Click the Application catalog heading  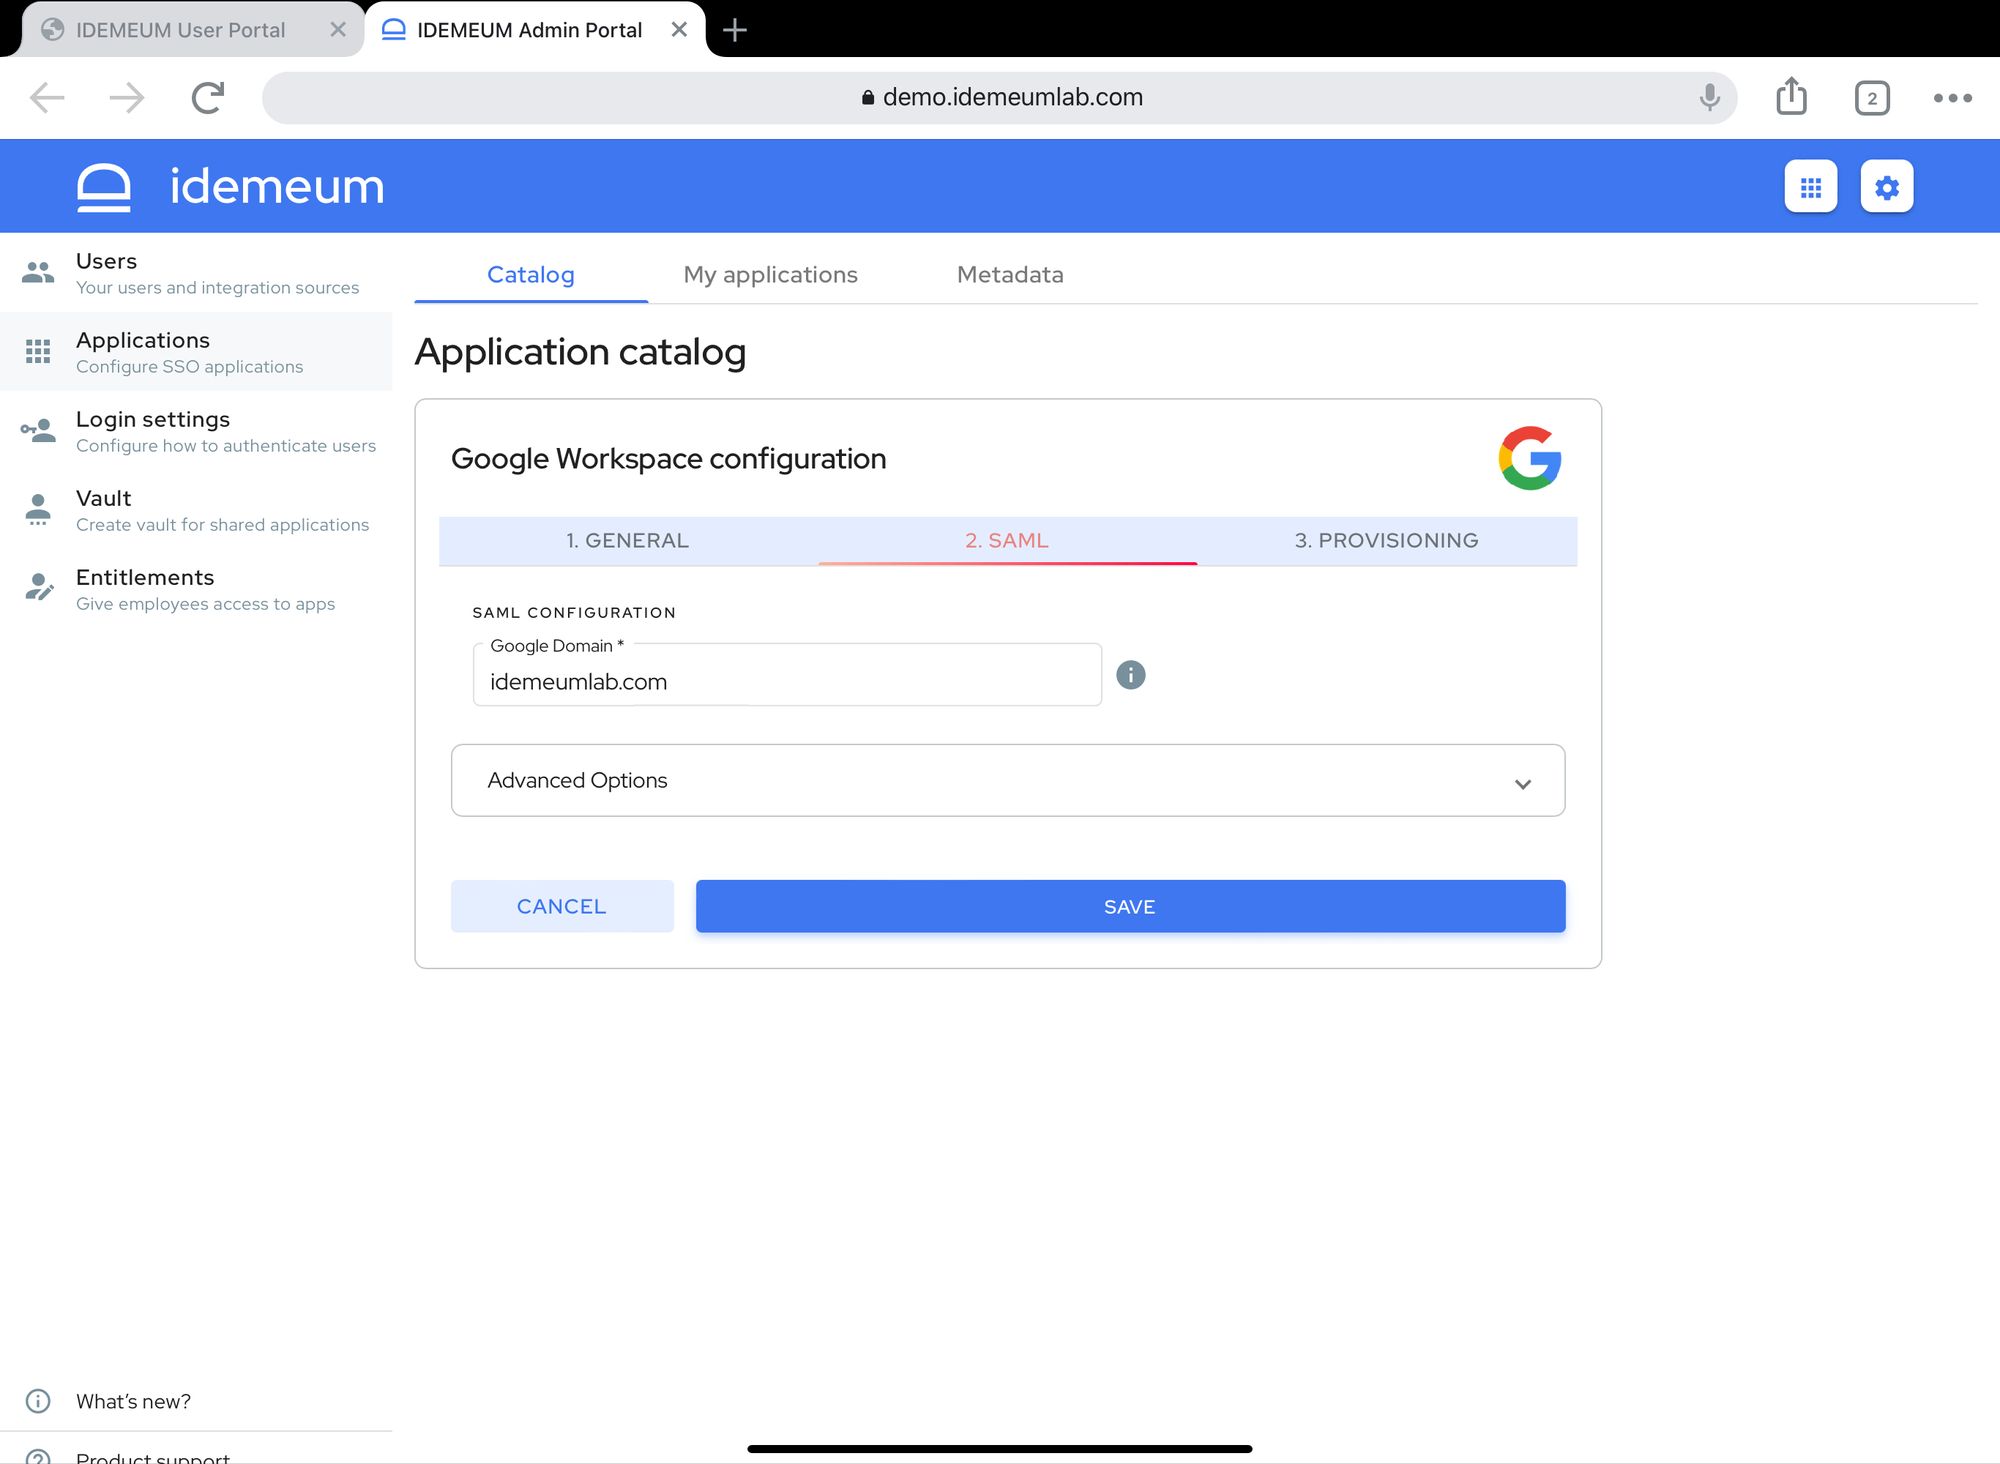tap(580, 352)
